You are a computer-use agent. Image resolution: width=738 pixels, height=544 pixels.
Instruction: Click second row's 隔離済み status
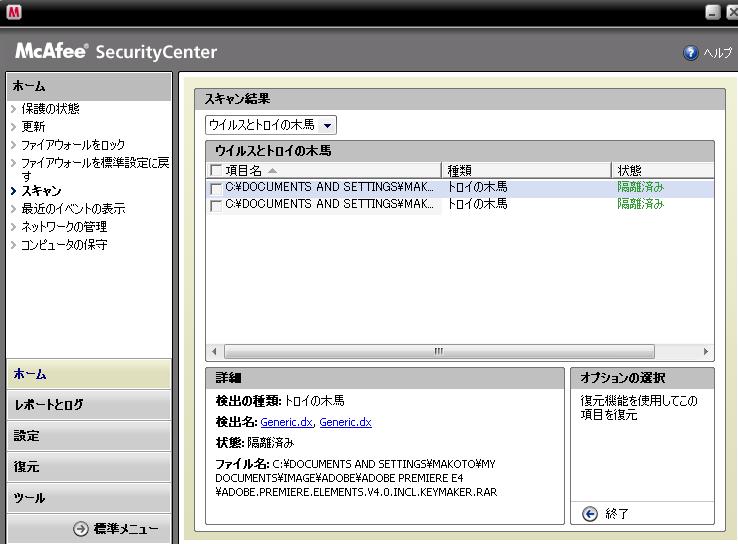pos(640,204)
